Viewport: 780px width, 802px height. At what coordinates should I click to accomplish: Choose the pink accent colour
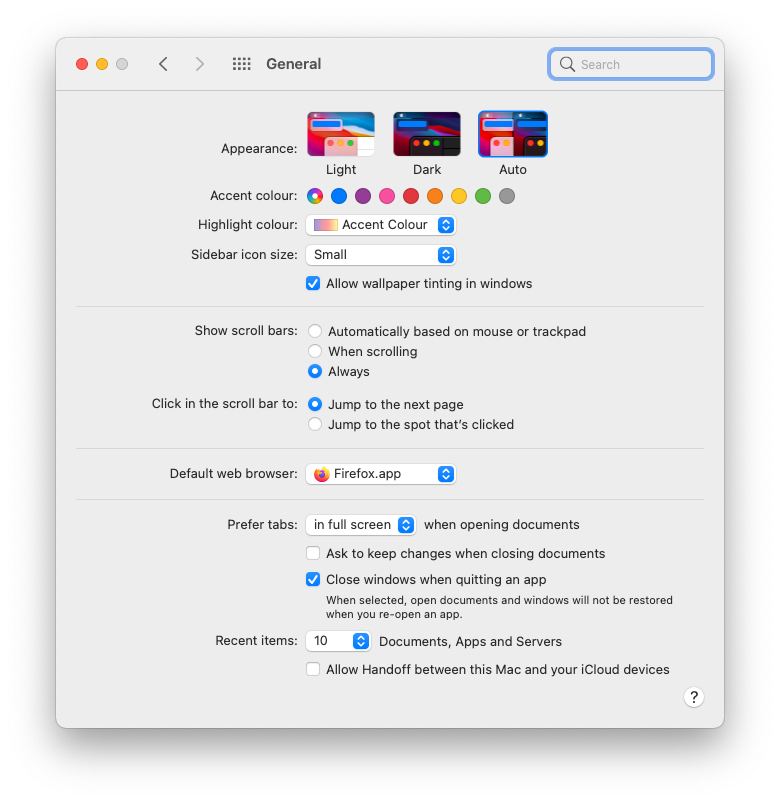(x=387, y=196)
